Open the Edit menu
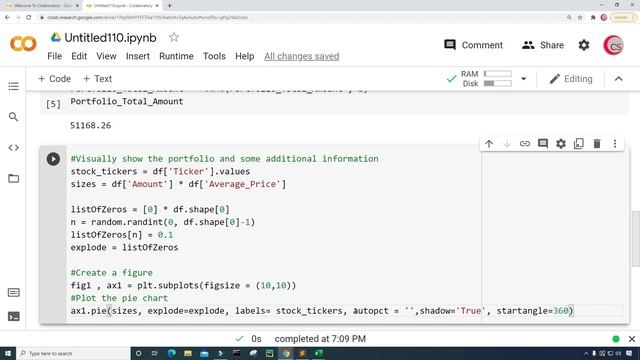The width and height of the screenshot is (640, 360). (79, 56)
